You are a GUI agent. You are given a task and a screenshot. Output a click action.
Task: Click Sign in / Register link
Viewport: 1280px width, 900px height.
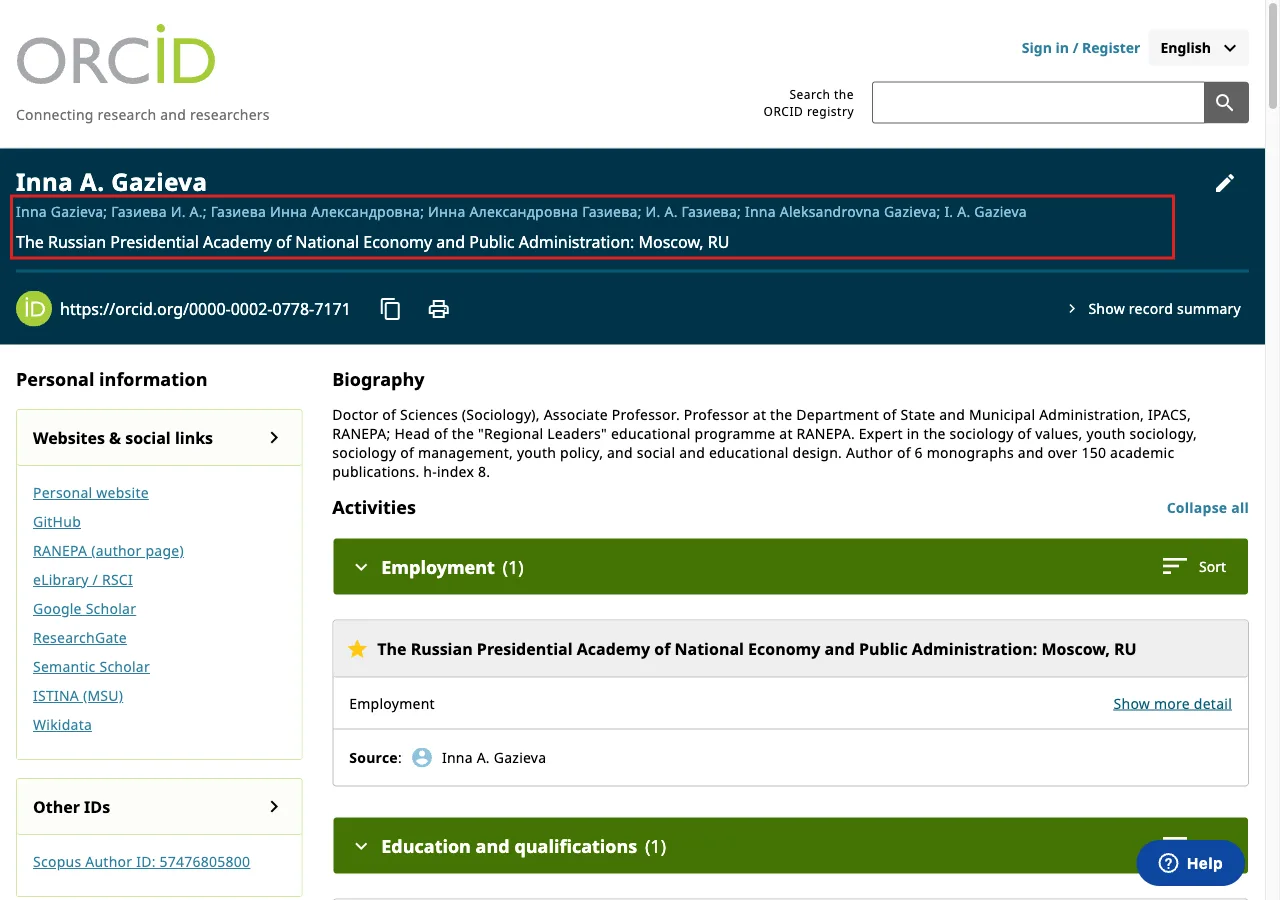(x=1080, y=48)
